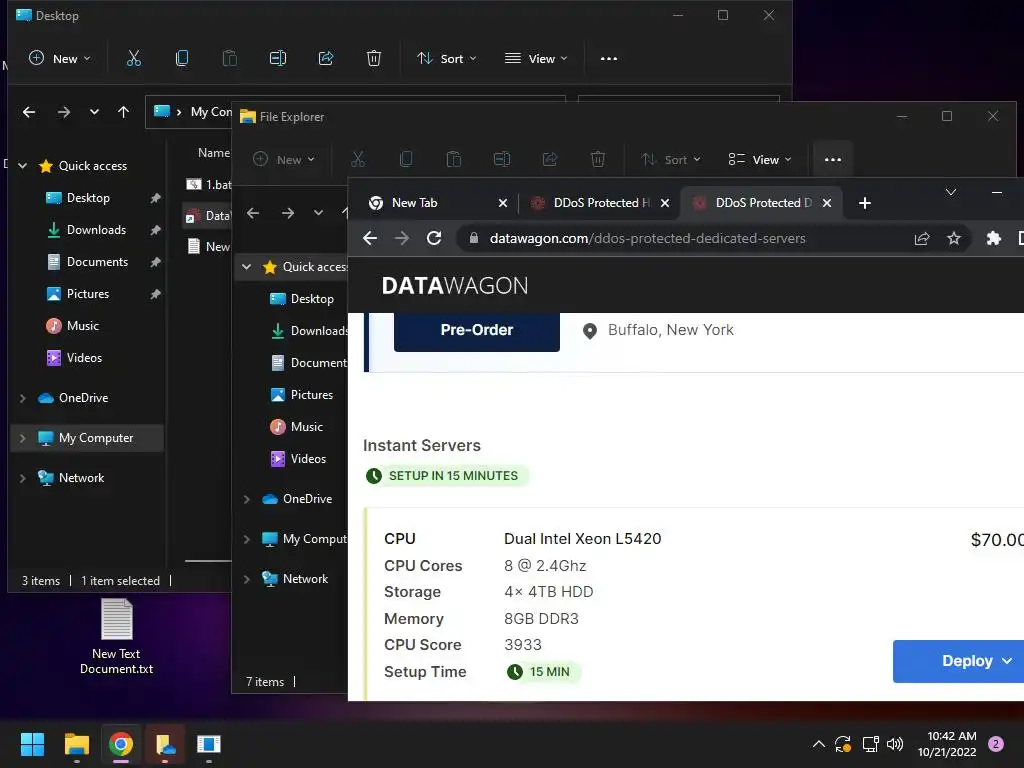Click the Delete trash icon in Desktop window toolbar

click(374, 59)
